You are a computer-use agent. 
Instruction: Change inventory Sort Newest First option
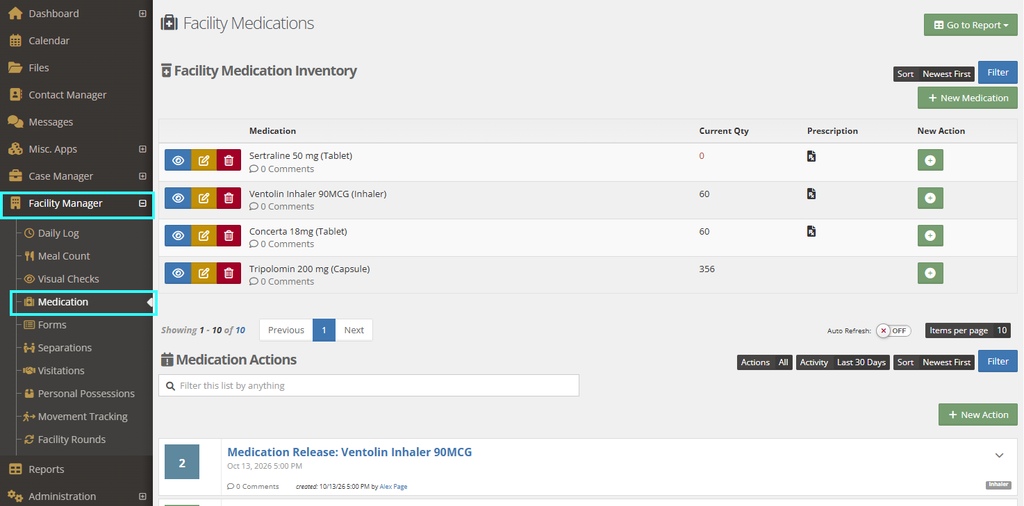coord(934,74)
